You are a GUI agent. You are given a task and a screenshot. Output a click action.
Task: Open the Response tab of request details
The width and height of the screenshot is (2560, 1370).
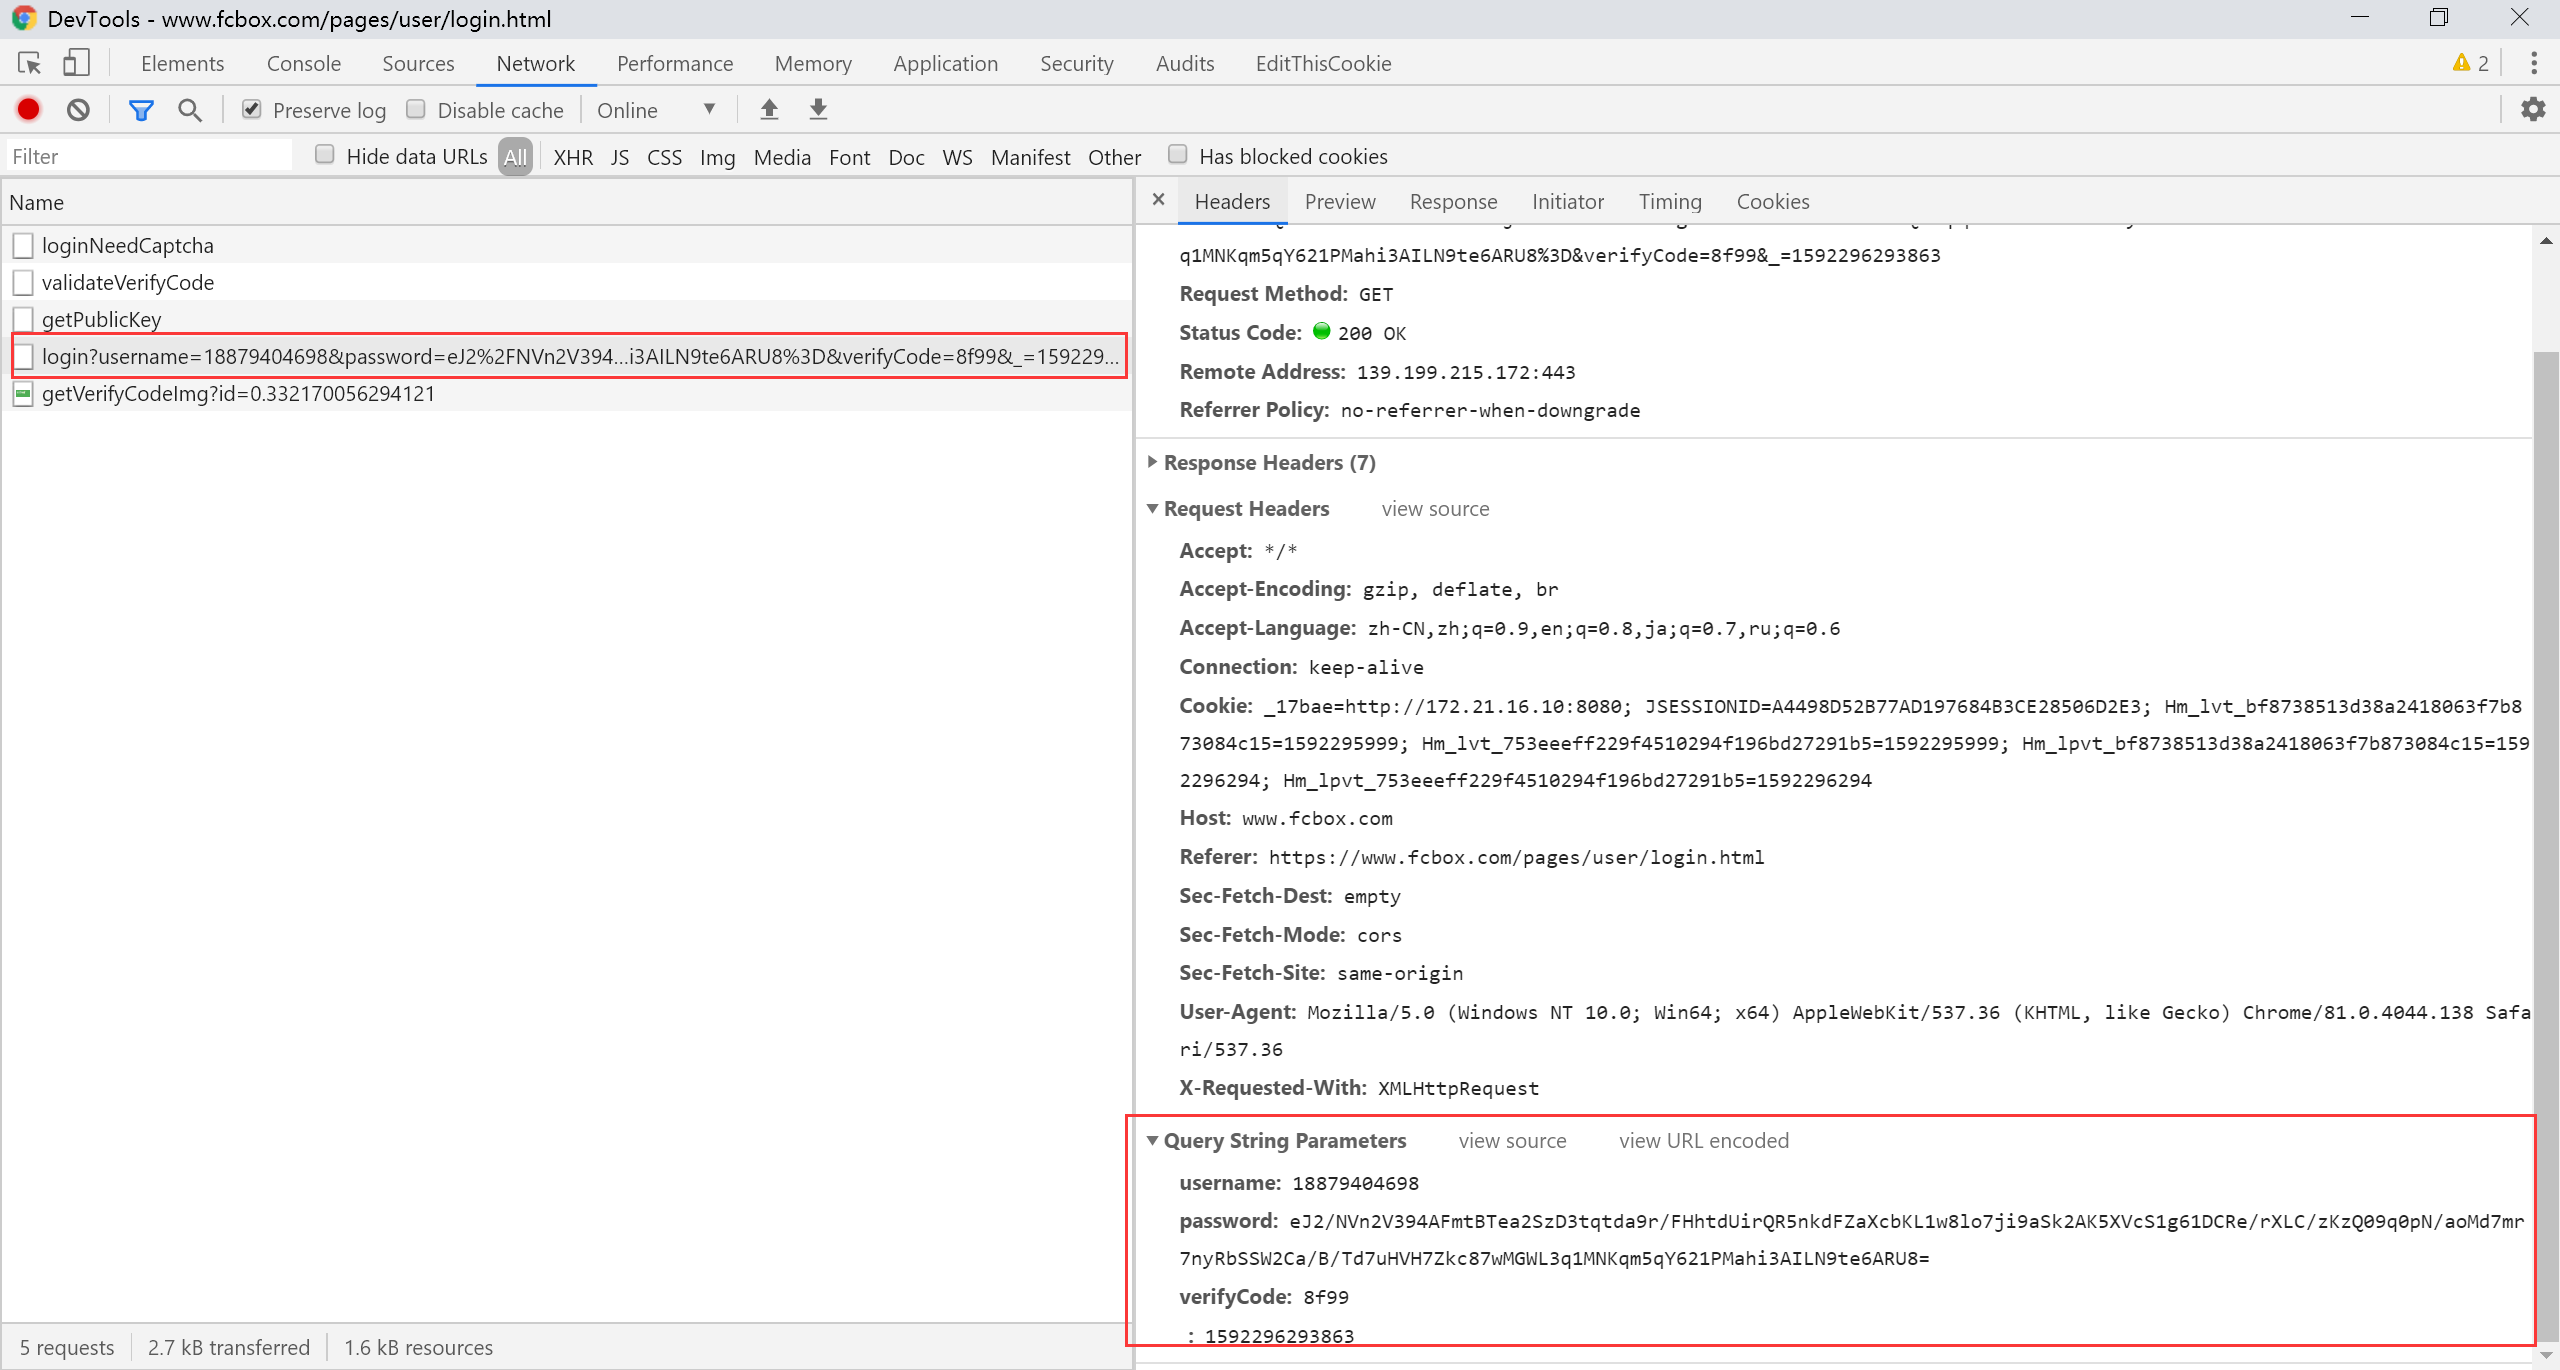pos(1453,201)
